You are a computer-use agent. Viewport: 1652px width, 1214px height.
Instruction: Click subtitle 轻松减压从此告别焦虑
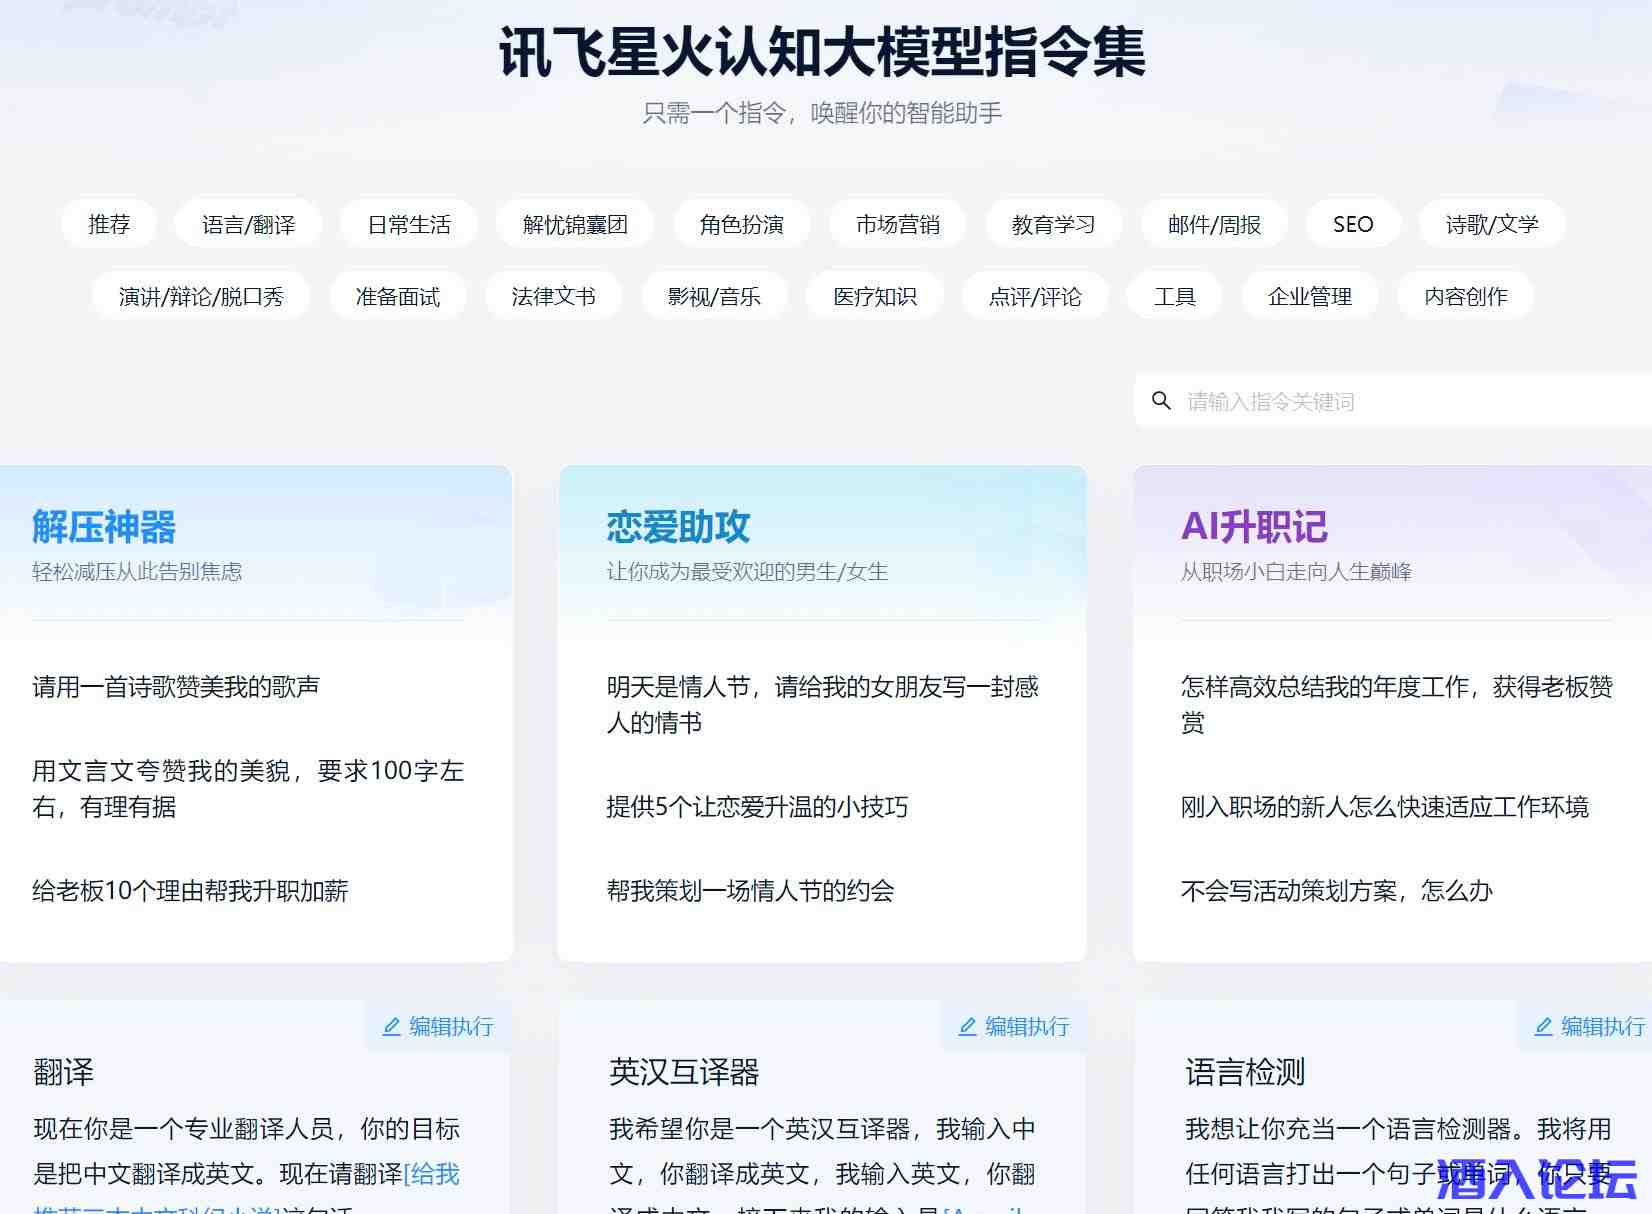pyautogui.click(x=137, y=572)
